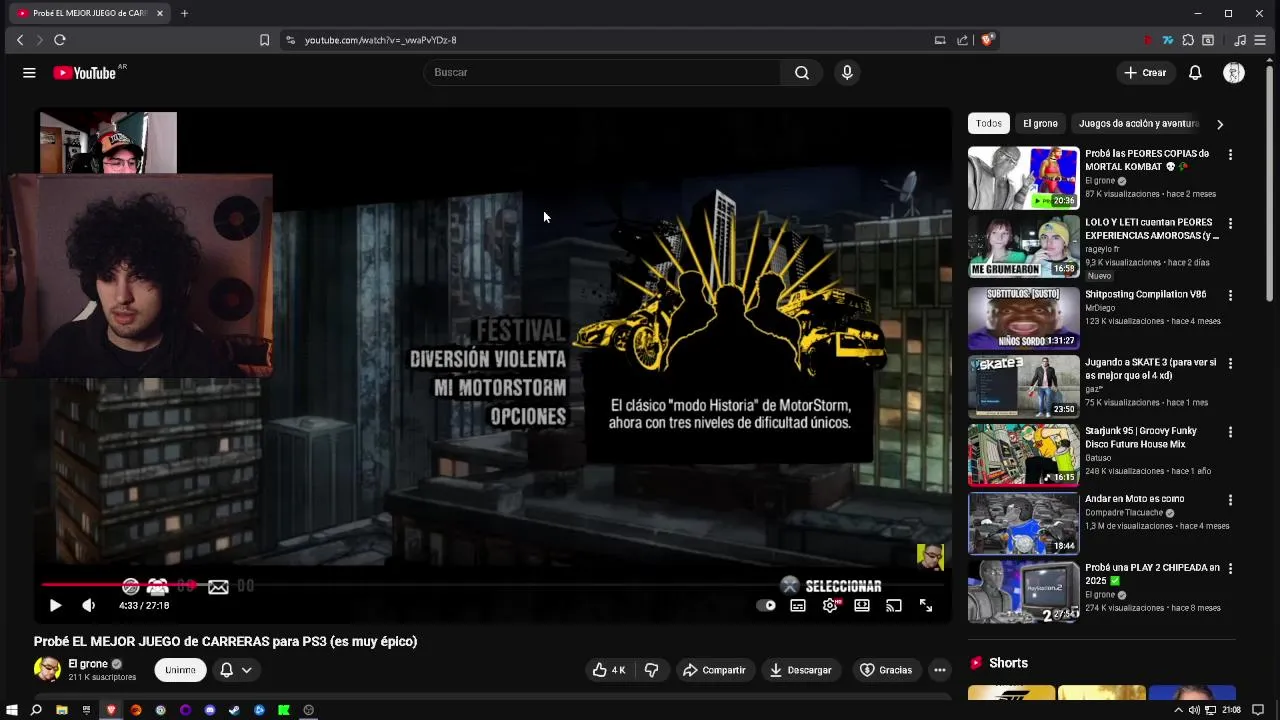Screen dimensions: 1280x720
Task: Open YouTube notifications bell
Action: click(1195, 73)
